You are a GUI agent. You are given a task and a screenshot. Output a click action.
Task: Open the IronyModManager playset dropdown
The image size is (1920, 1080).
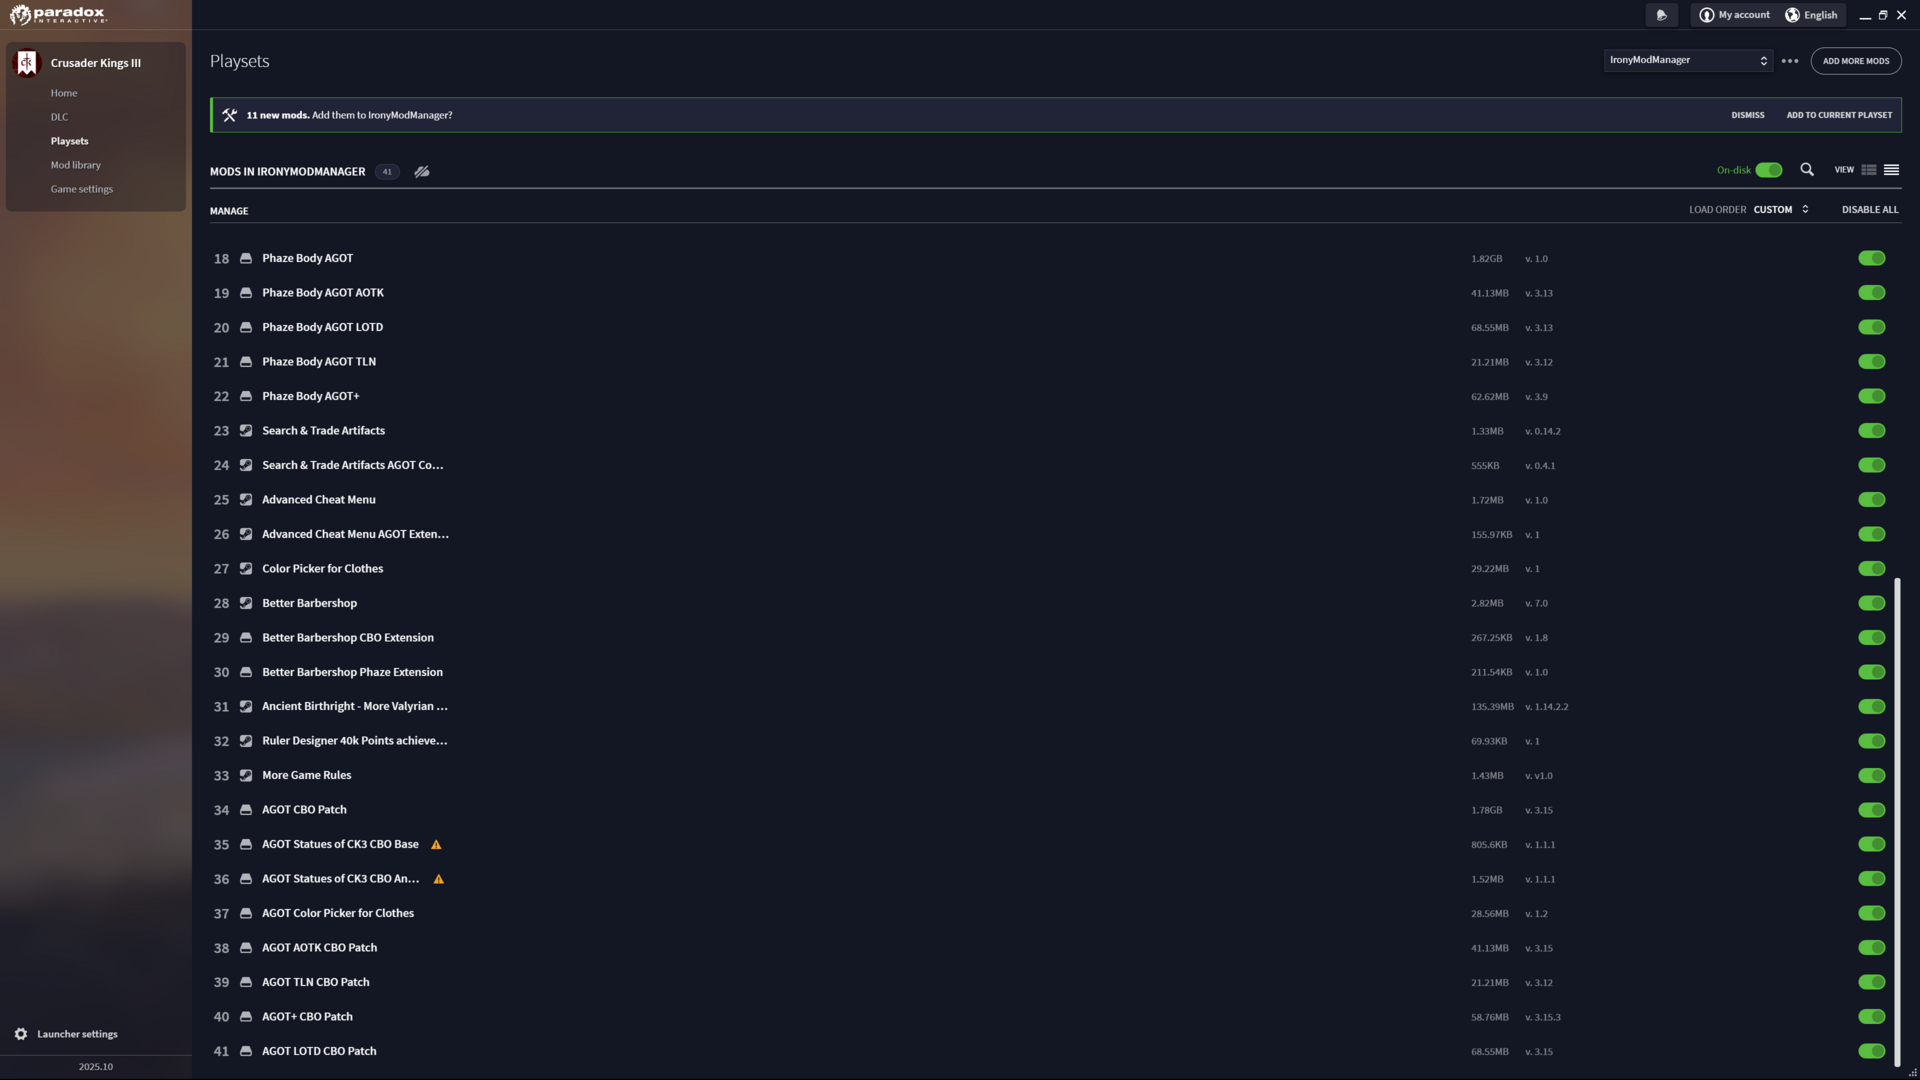click(1688, 61)
